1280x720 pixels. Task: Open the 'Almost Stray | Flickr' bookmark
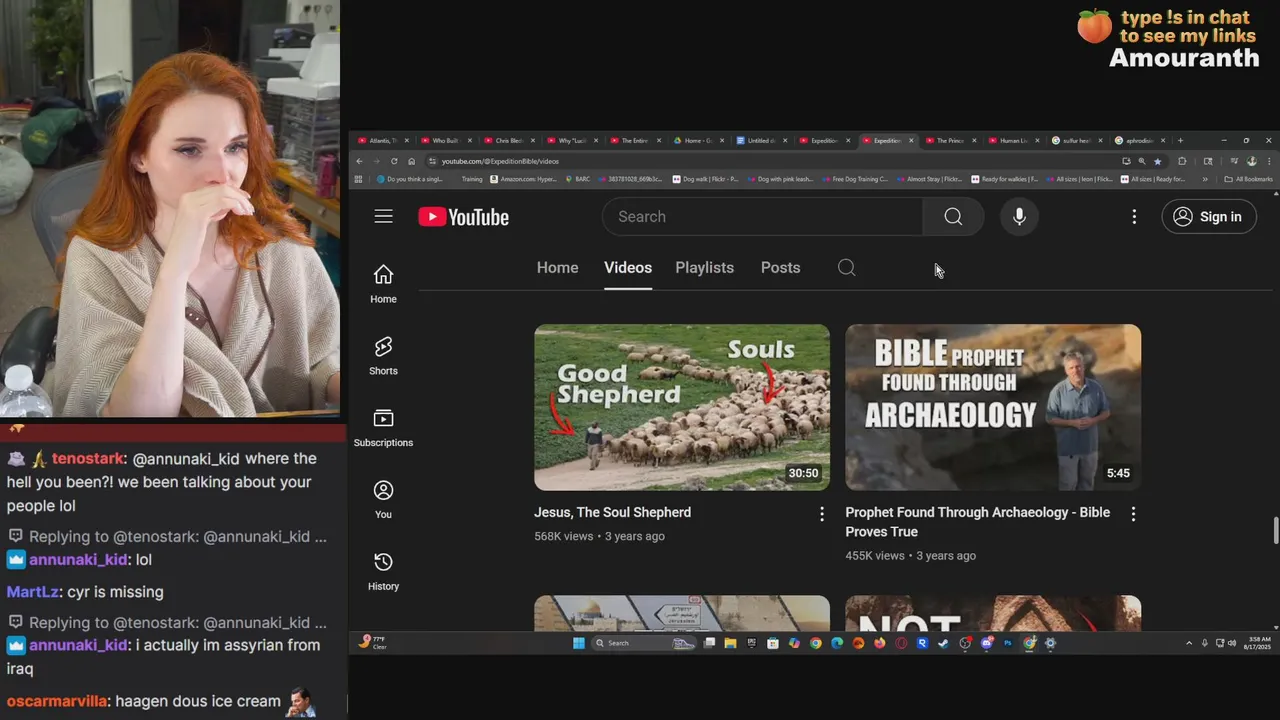coord(930,179)
